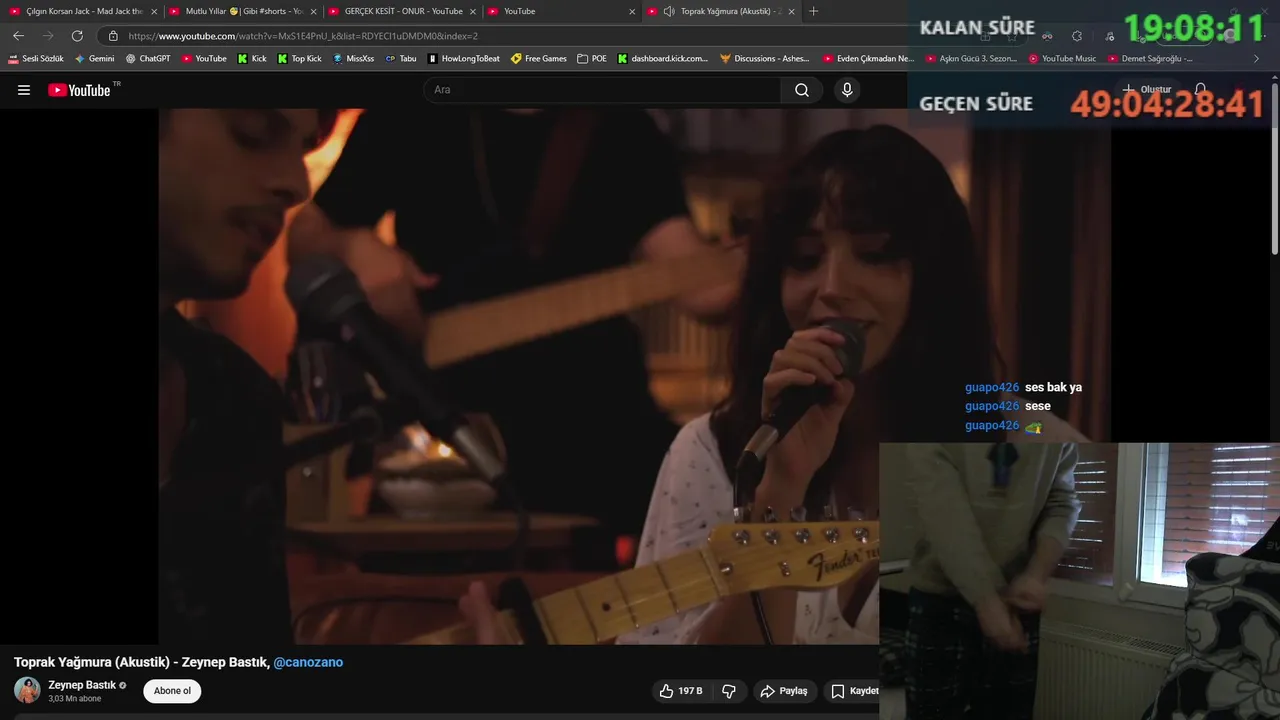
Task: Open Free Games bookmark
Action: coord(539,59)
